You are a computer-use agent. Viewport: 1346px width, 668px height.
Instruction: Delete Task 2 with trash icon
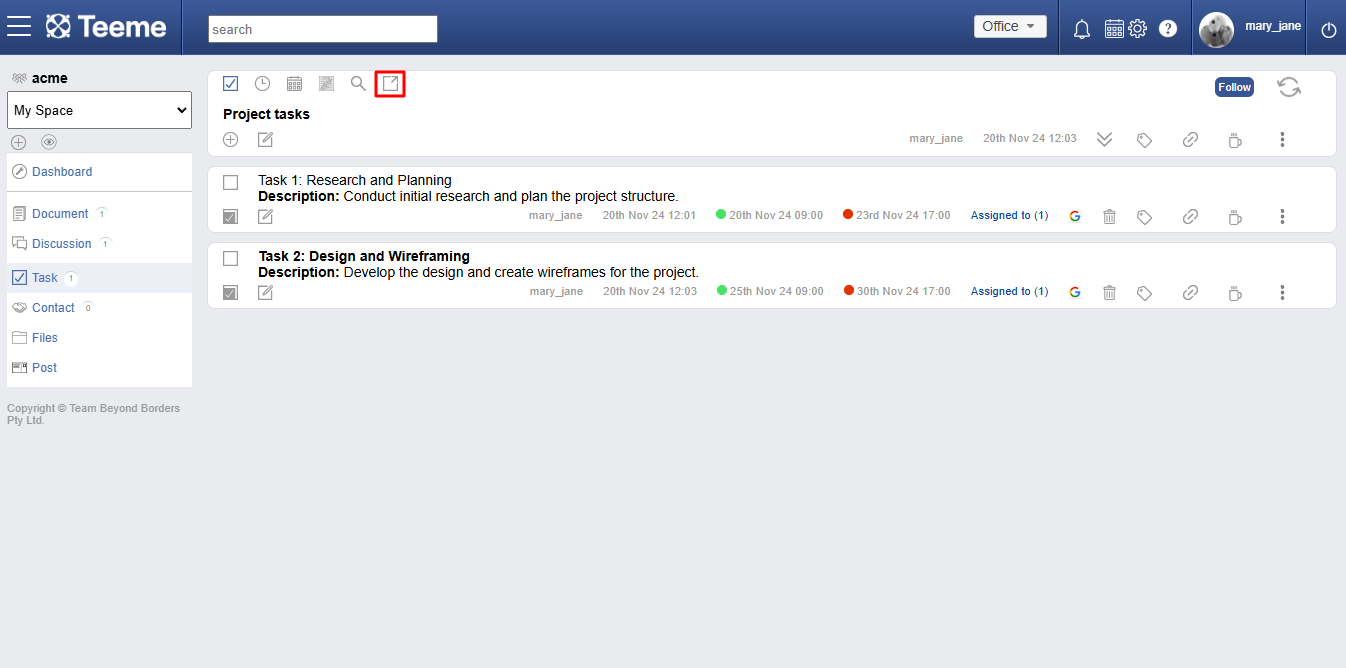1109,292
